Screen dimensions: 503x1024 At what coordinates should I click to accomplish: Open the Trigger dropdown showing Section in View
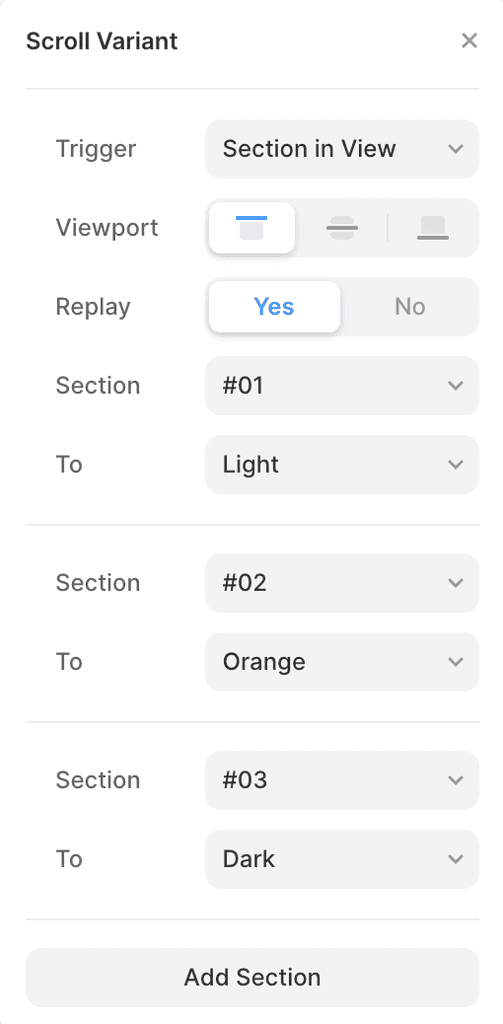342,149
